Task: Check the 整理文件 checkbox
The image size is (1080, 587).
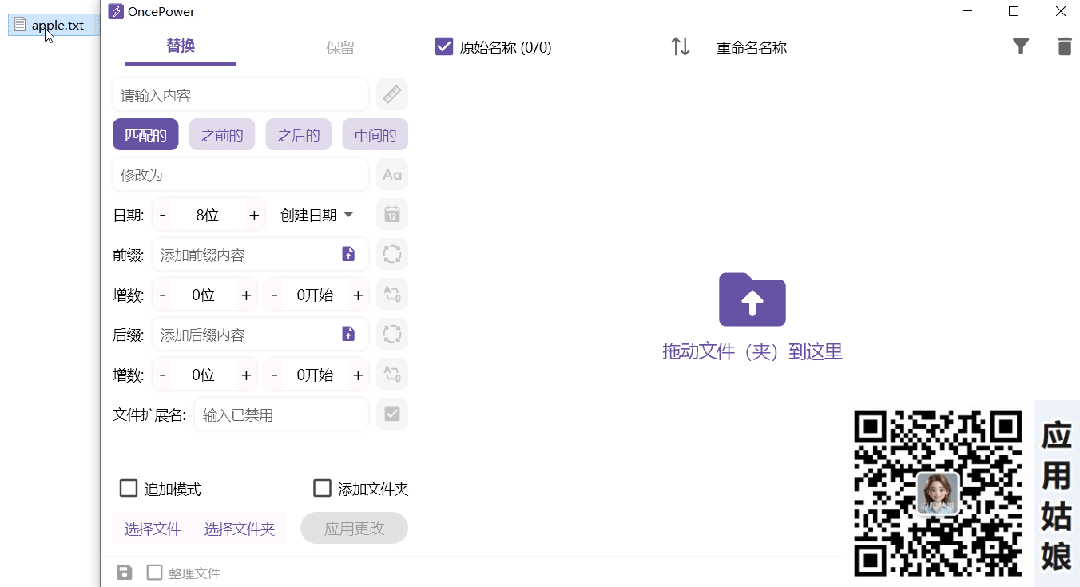Action: coord(155,573)
